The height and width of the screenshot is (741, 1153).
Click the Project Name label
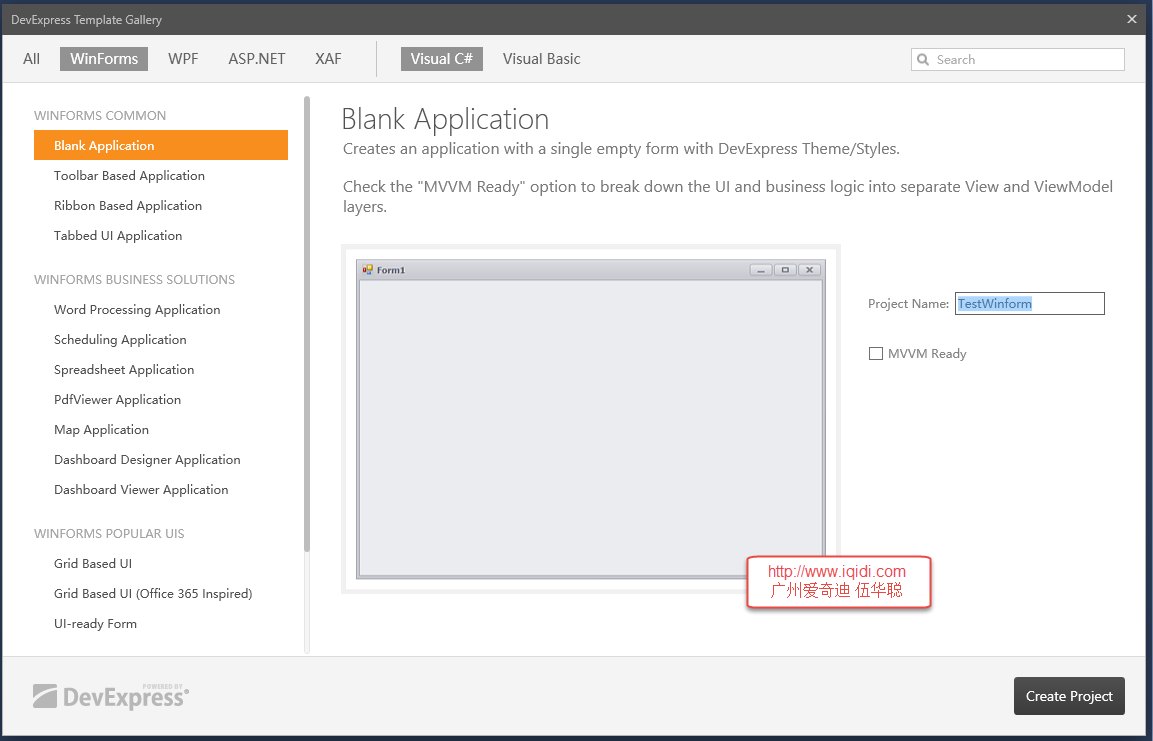tap(909, 304)
